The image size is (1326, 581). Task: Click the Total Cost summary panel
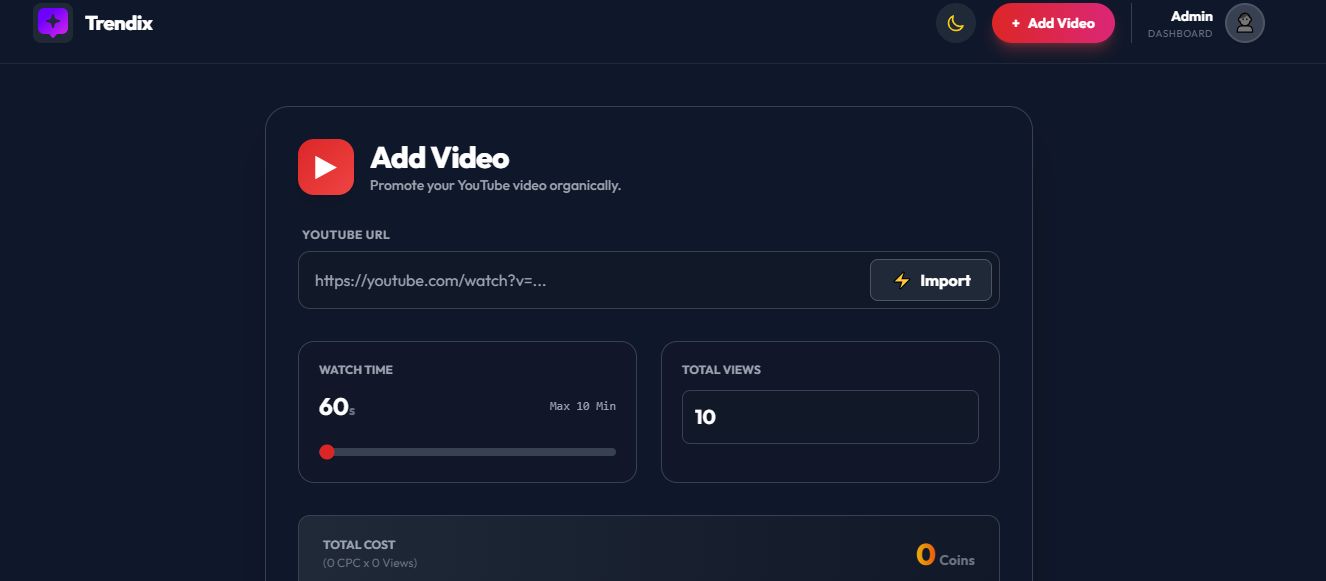(x=649, y=548)
